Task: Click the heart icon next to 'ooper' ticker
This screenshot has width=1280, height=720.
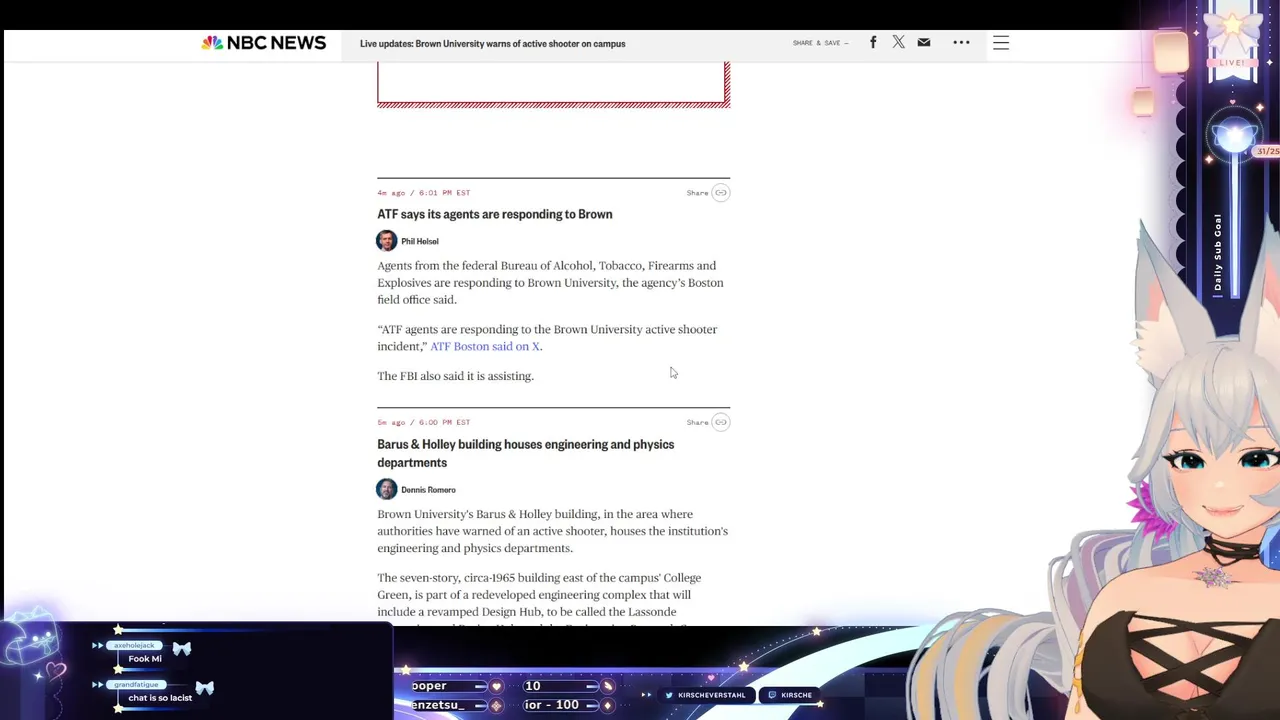Action: (496, 686)
